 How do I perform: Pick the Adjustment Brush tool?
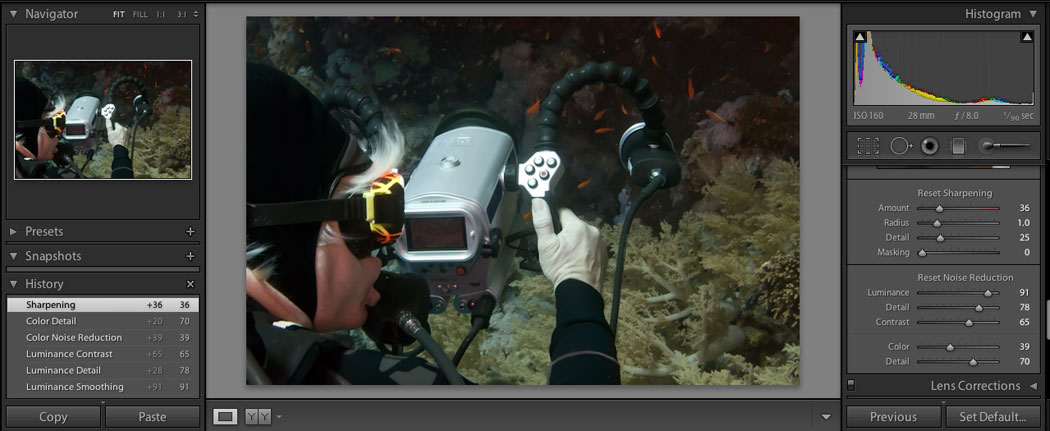click(1004, 146)
